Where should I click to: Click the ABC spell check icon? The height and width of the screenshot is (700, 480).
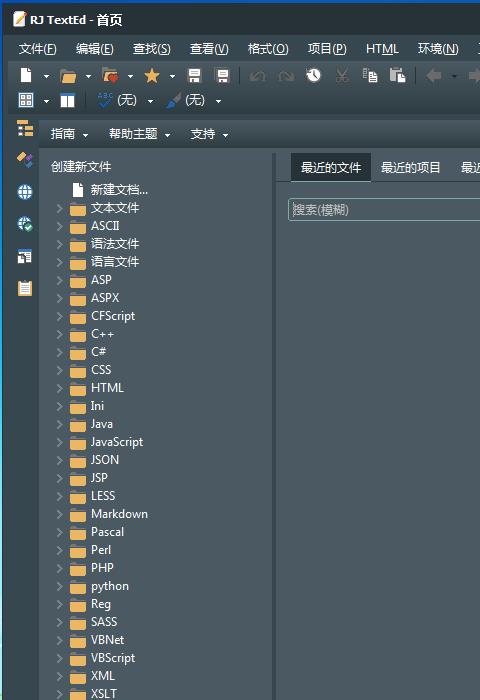pos(105,100)
